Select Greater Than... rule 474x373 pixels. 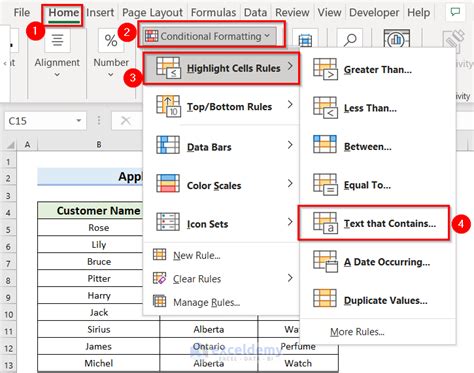coord(378,69)
